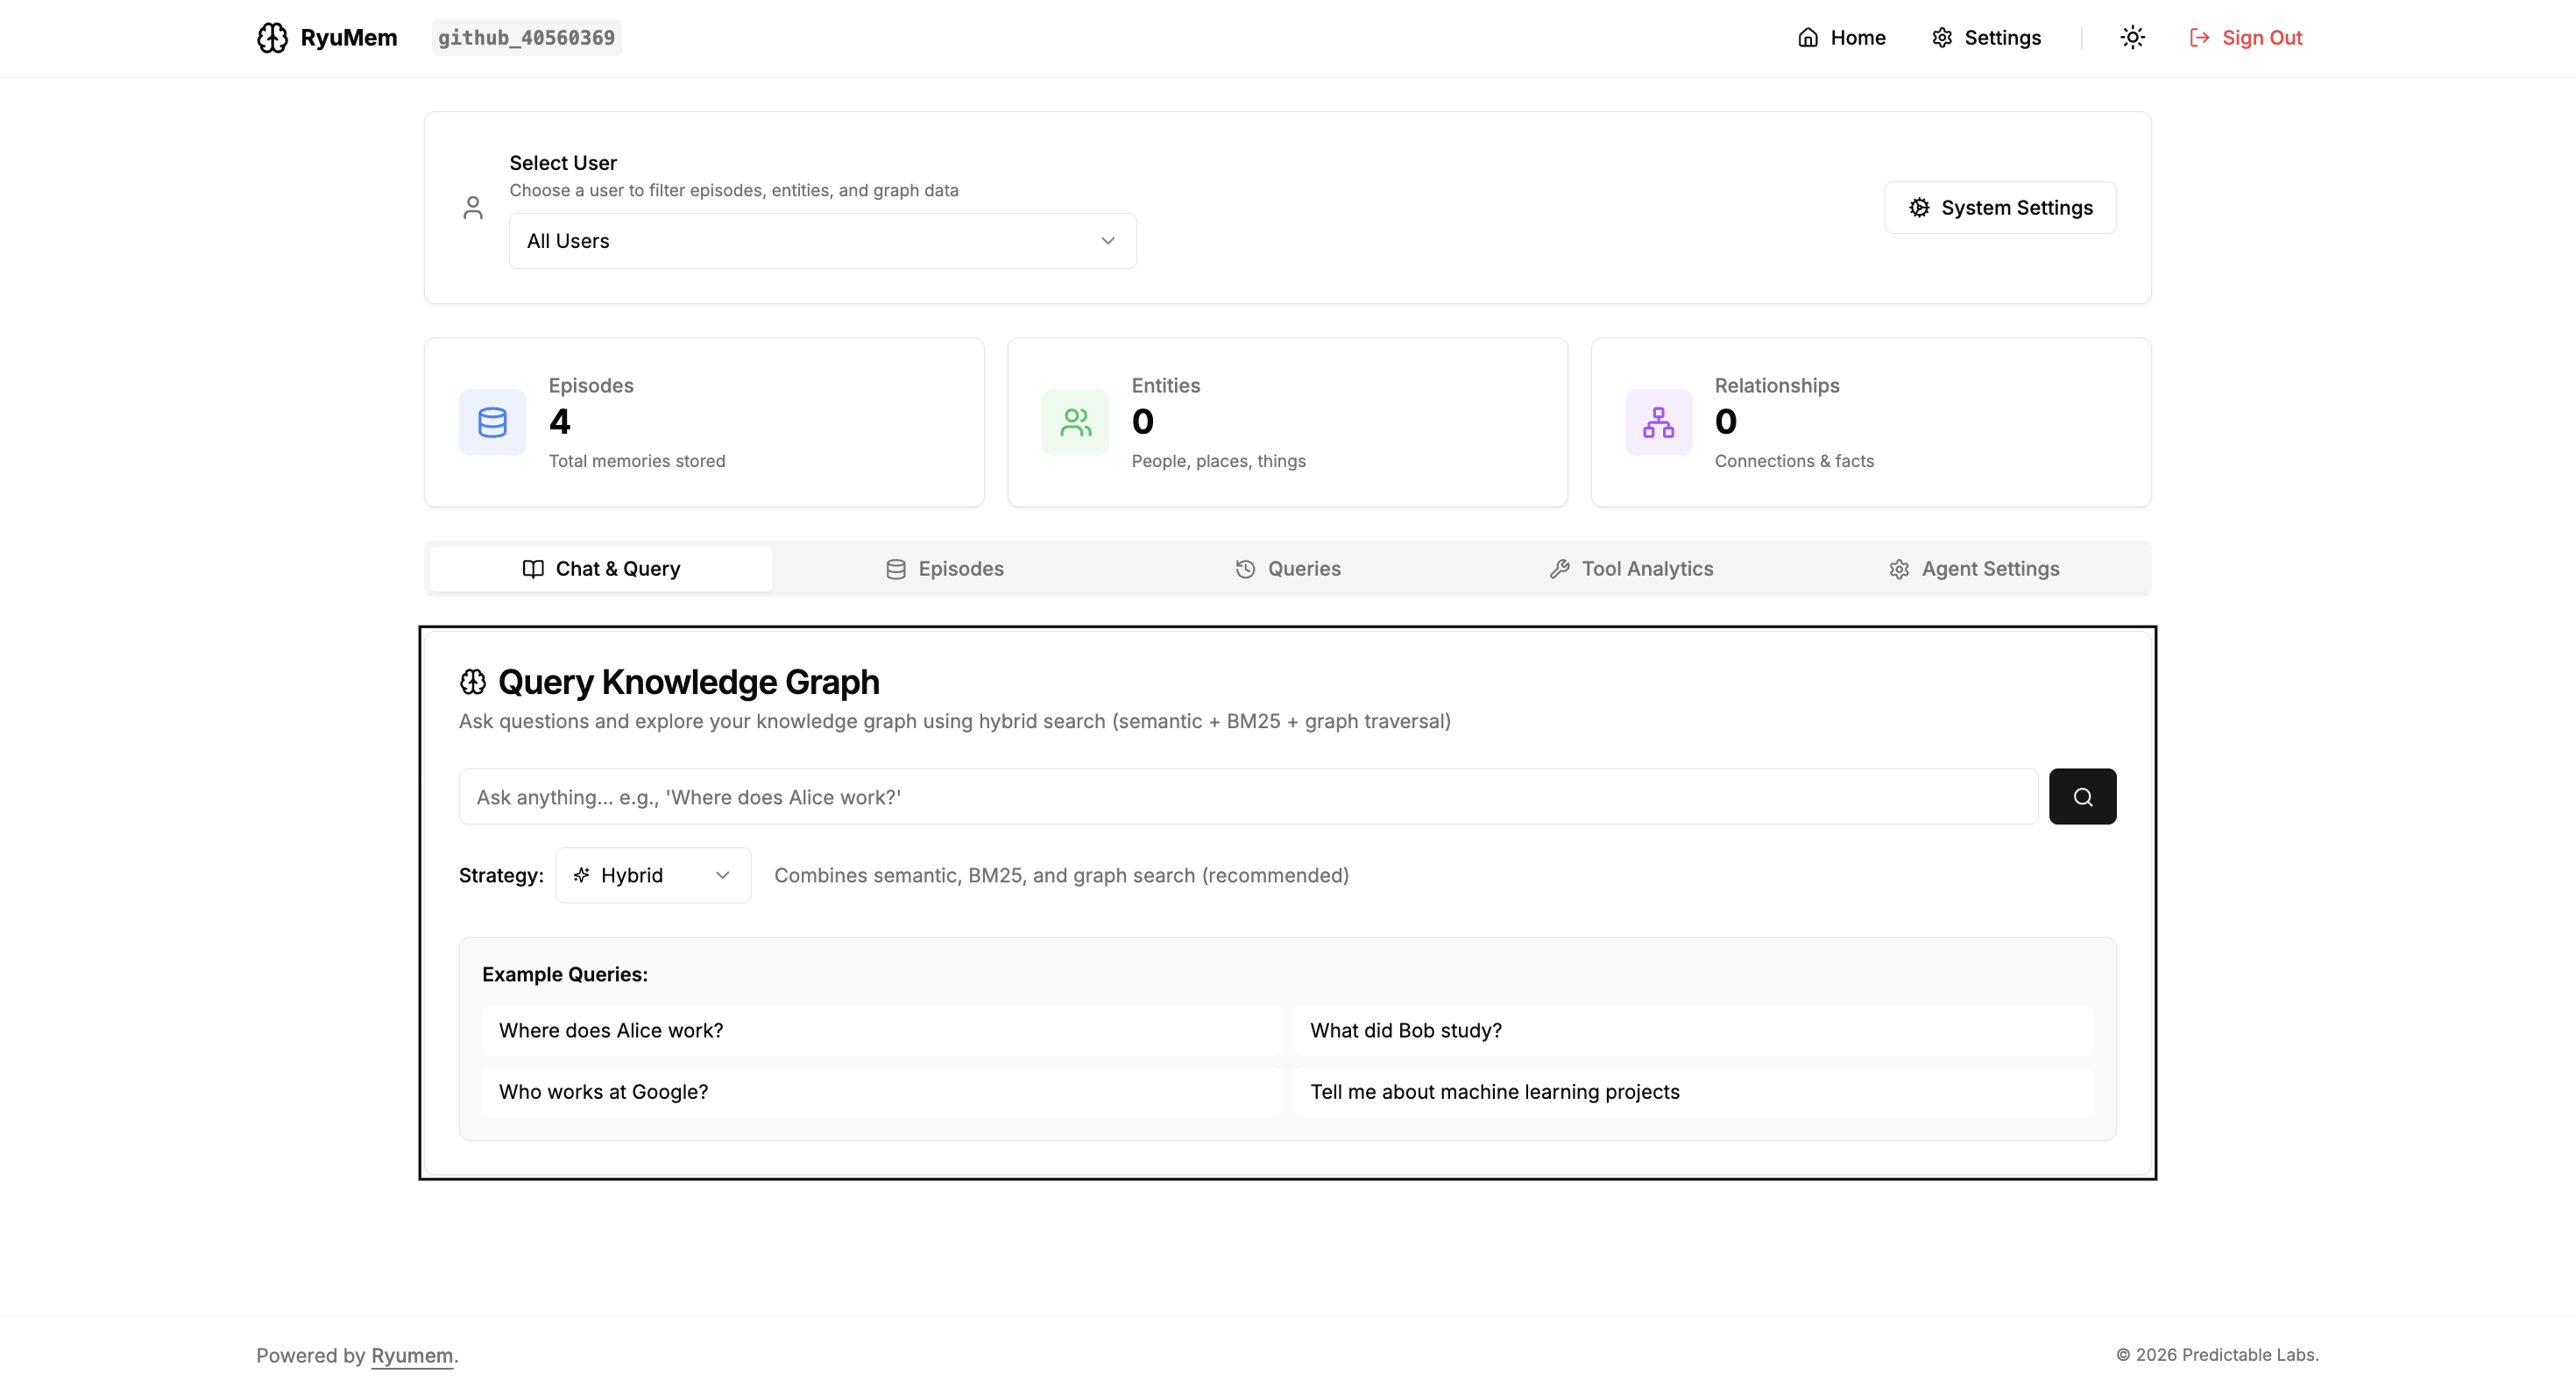Open Settings via the gear icon
The width and height of the screenshot is (2576, 1395).
click(1942, 37)
